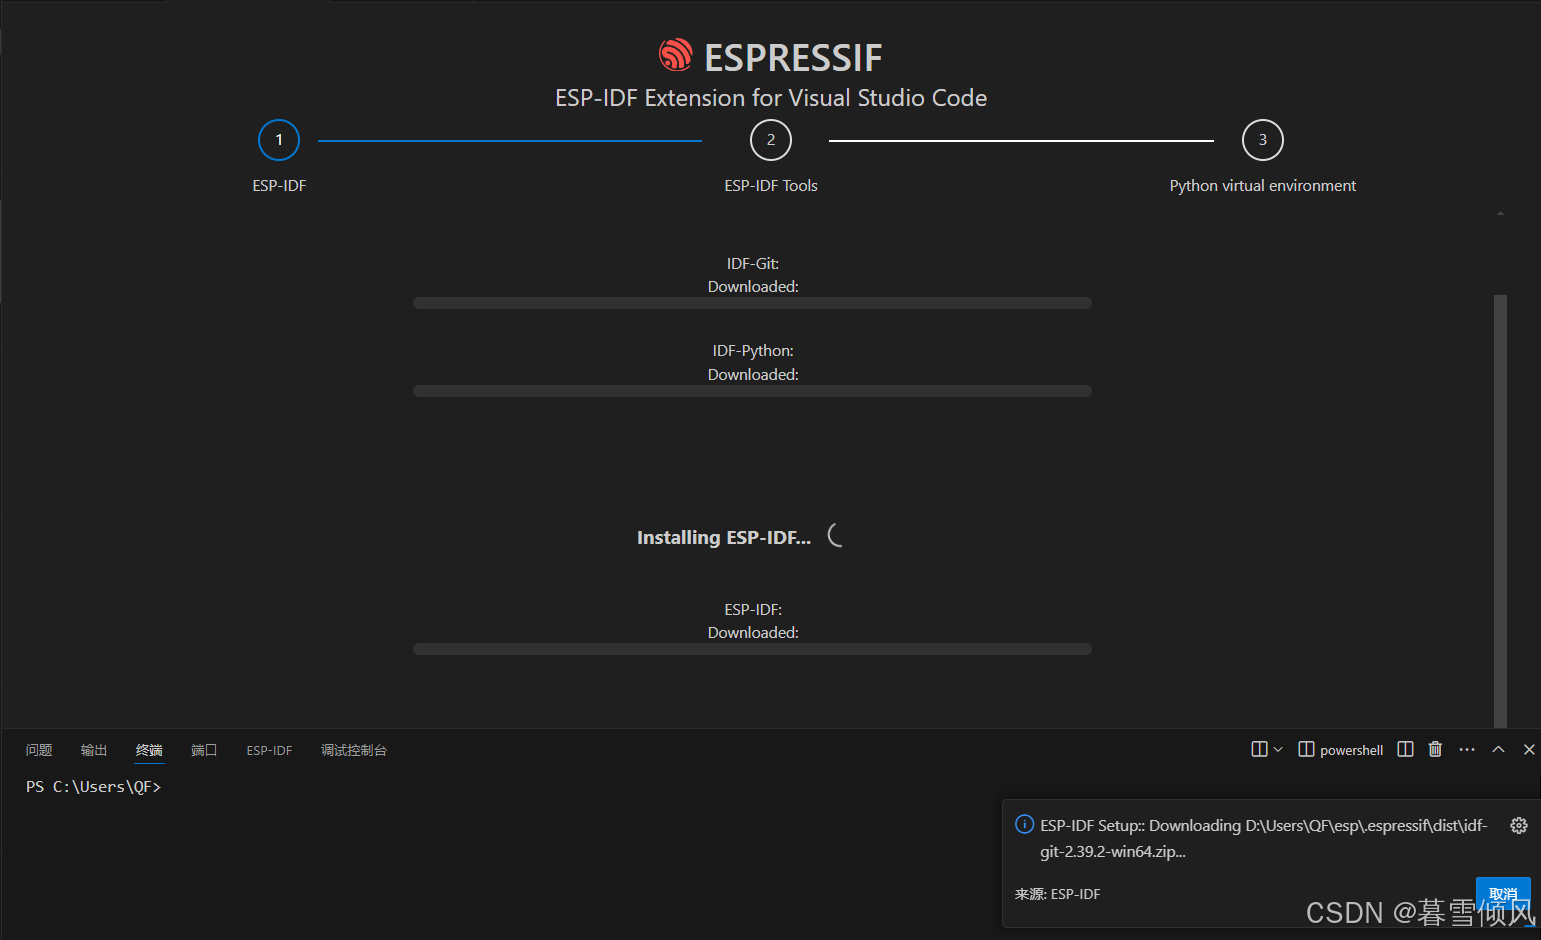Viewport: 1541px width, 940px height.
Task: Click the 'Installing ESP-IDF...' status text
Action: [x=724, y=538]
